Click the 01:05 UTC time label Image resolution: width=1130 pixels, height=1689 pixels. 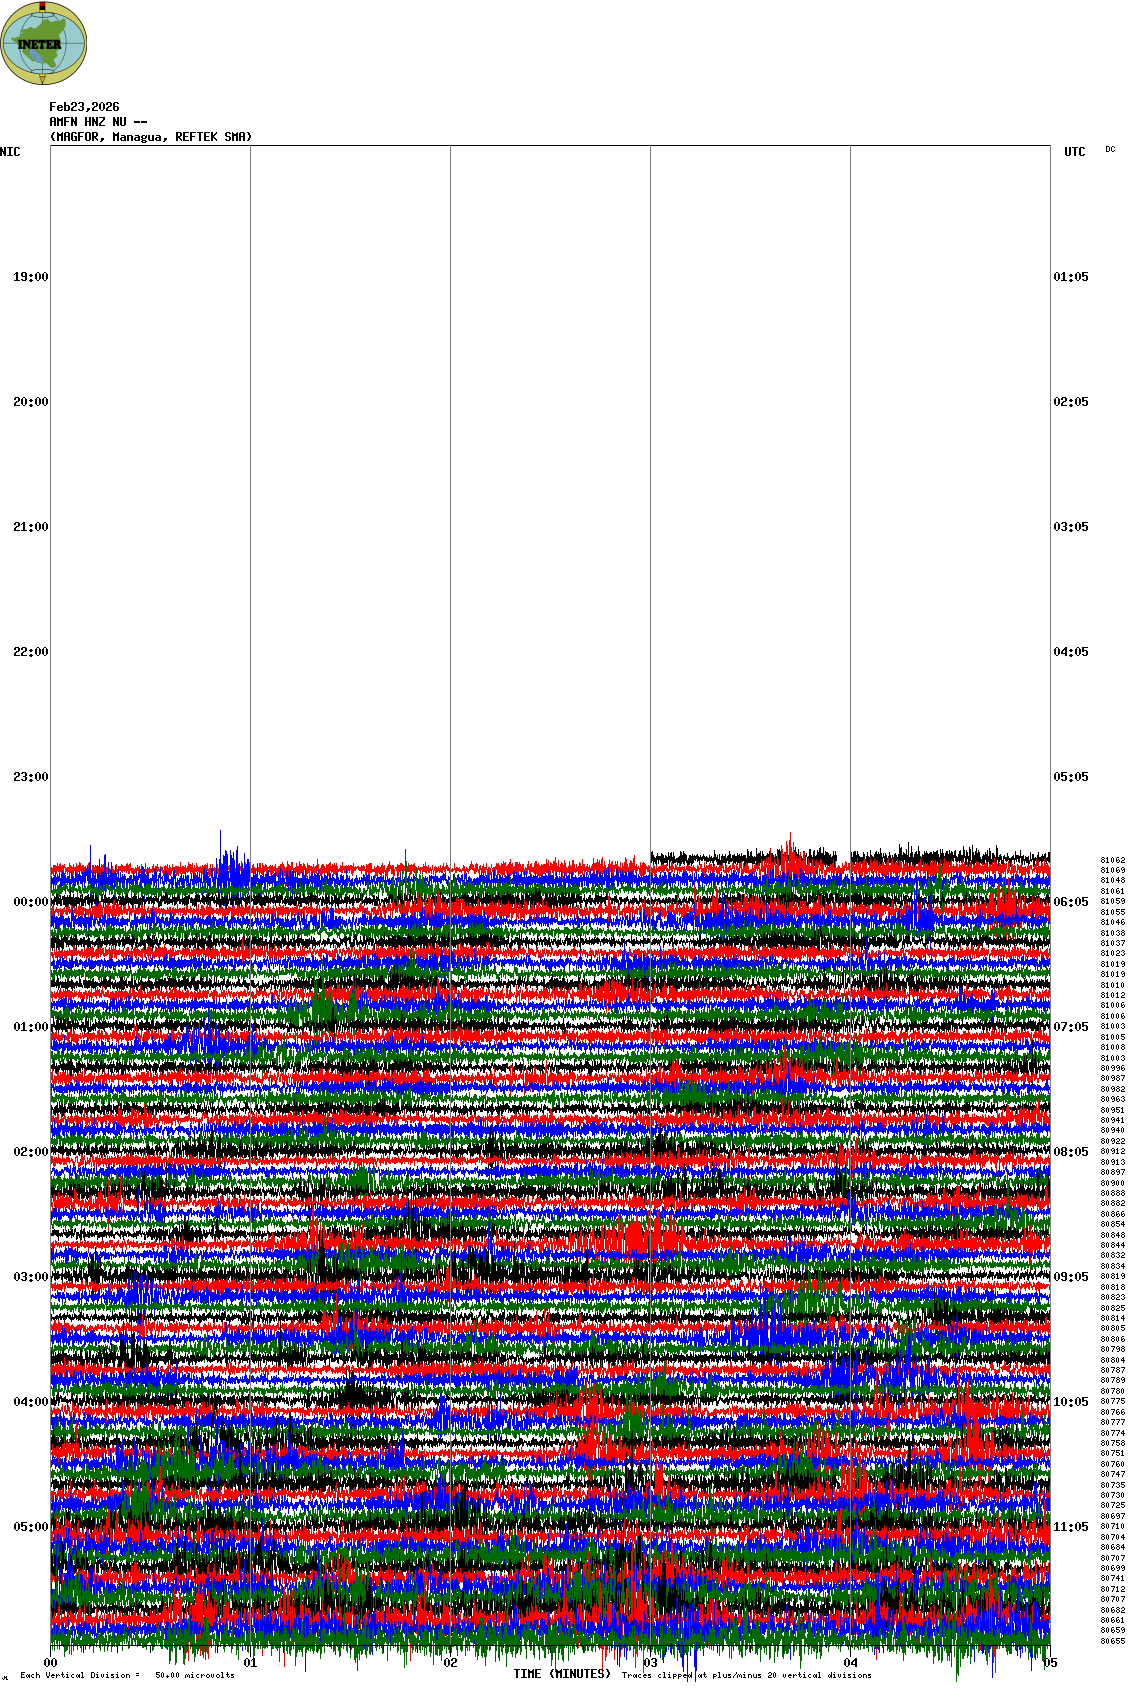pyautogui.click(x=1071, y=277)
